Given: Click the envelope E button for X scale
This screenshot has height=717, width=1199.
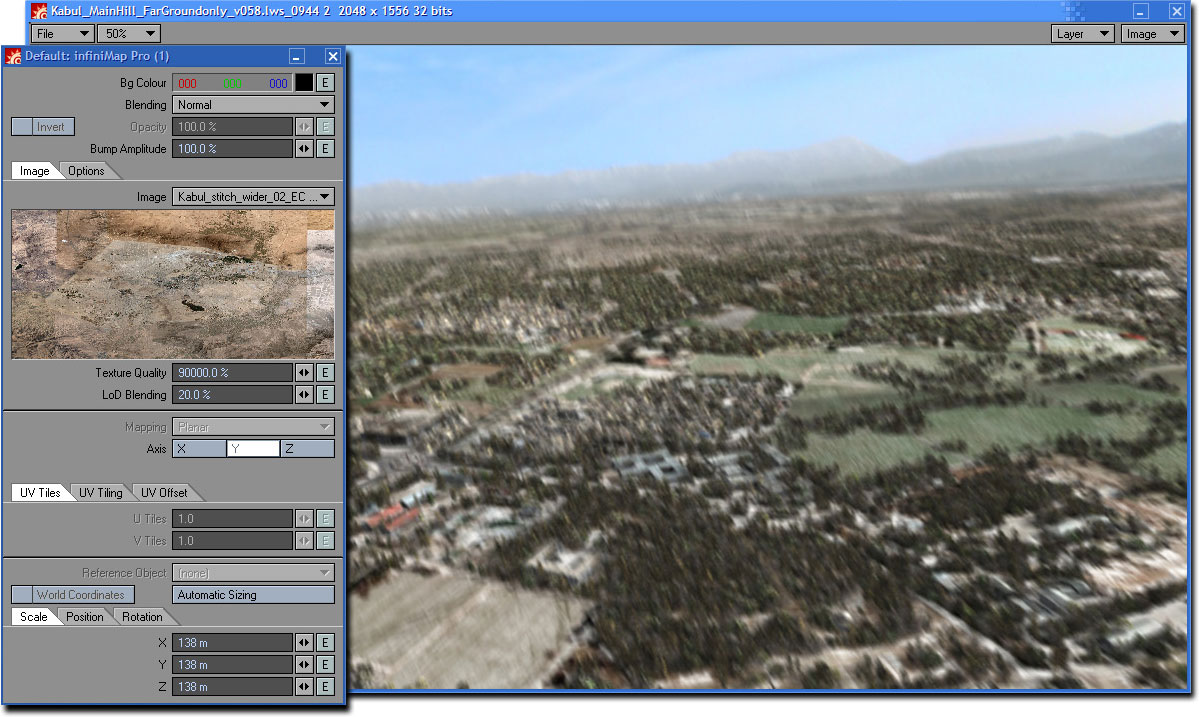Looking at the screenshot, I should click(x=325, y=643).
